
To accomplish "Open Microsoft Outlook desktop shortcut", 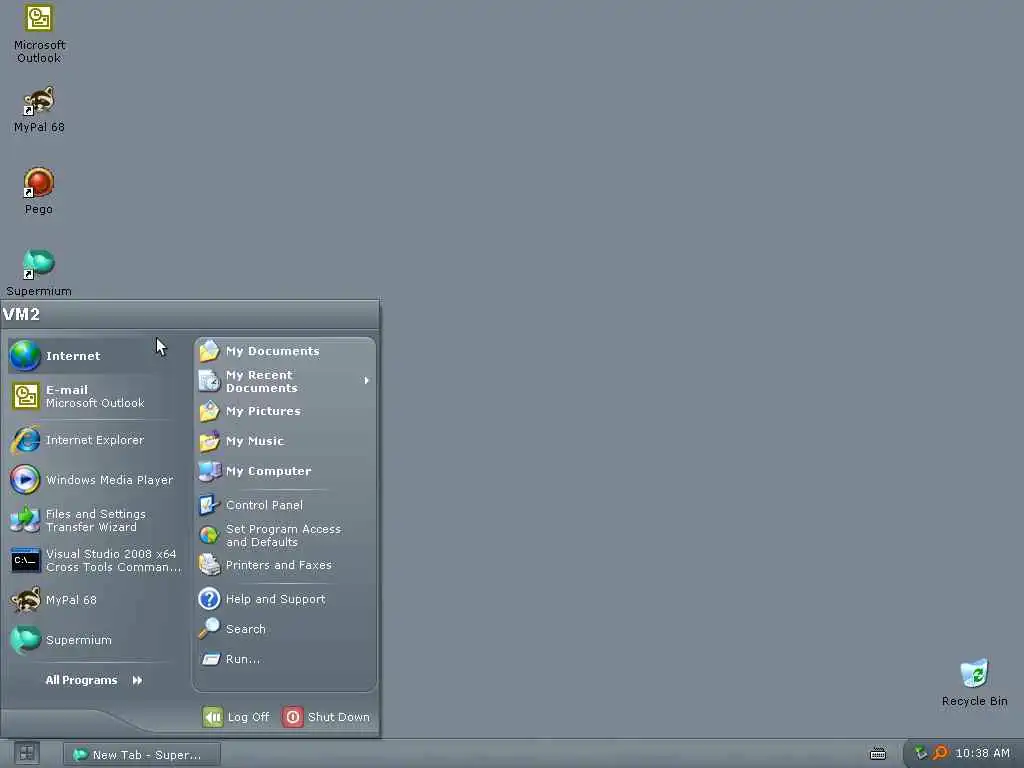I will (x=39, y=34).
